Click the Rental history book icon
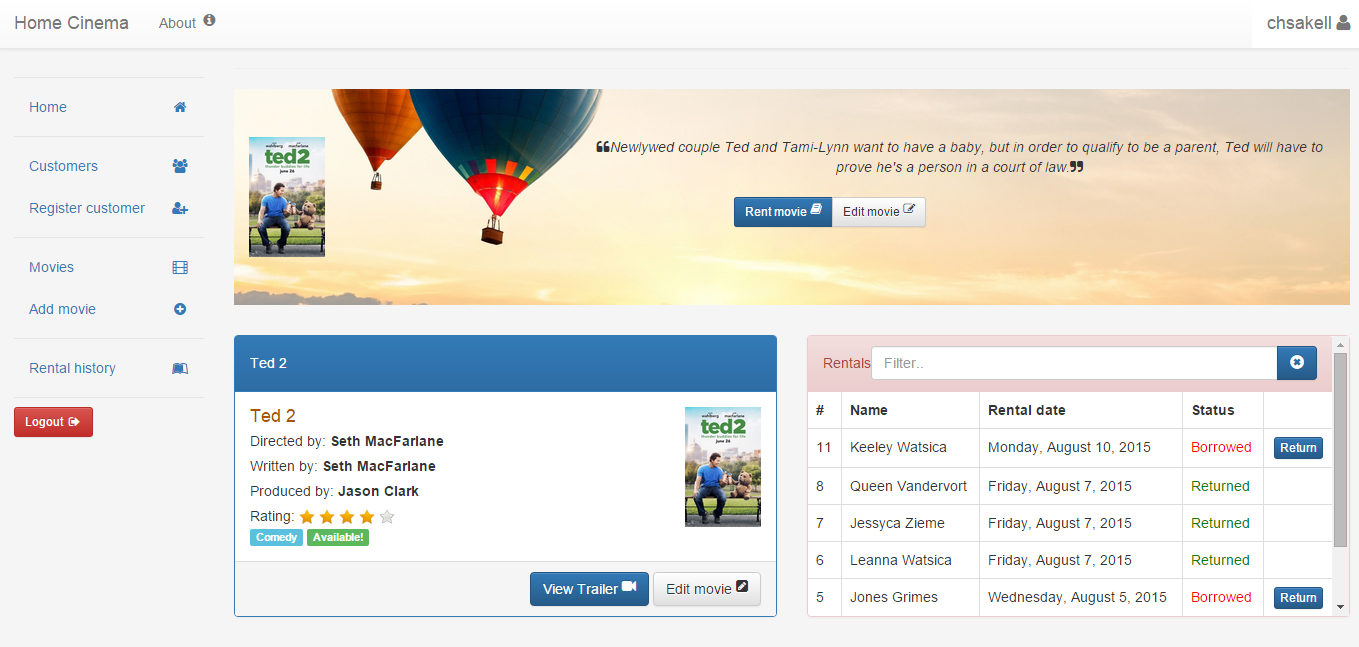This screenshot has height=647, width=1359. coord(180,368)
